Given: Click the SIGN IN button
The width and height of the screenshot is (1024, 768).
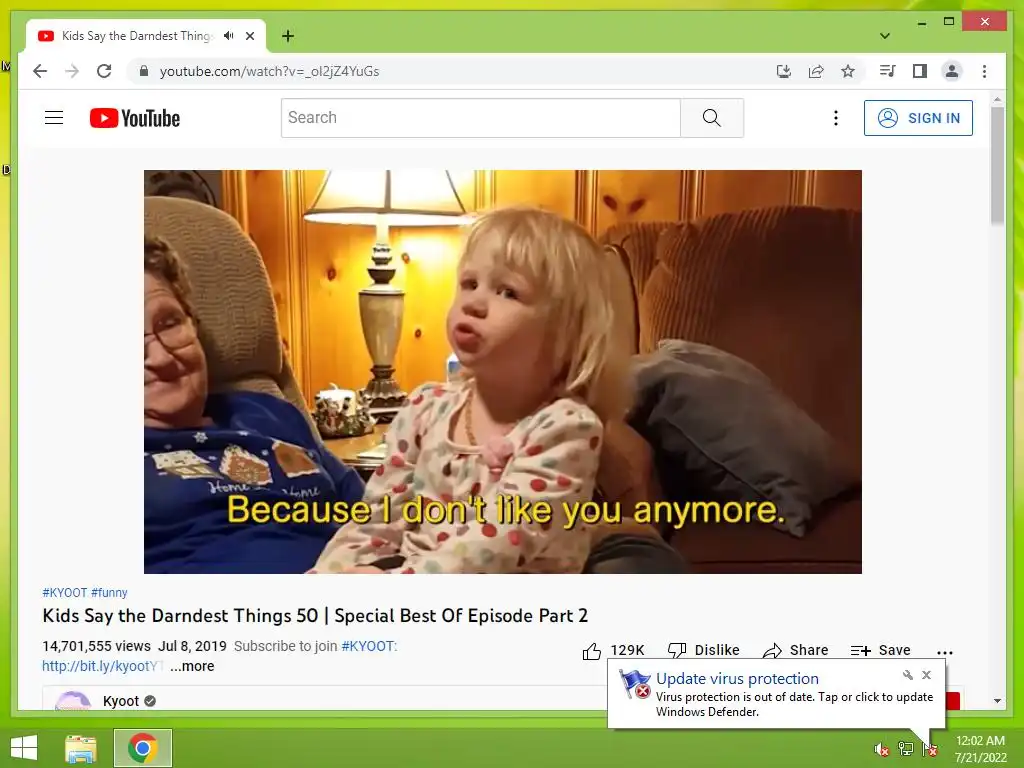Looking at the screenshot, I should (x=918, y=118).
